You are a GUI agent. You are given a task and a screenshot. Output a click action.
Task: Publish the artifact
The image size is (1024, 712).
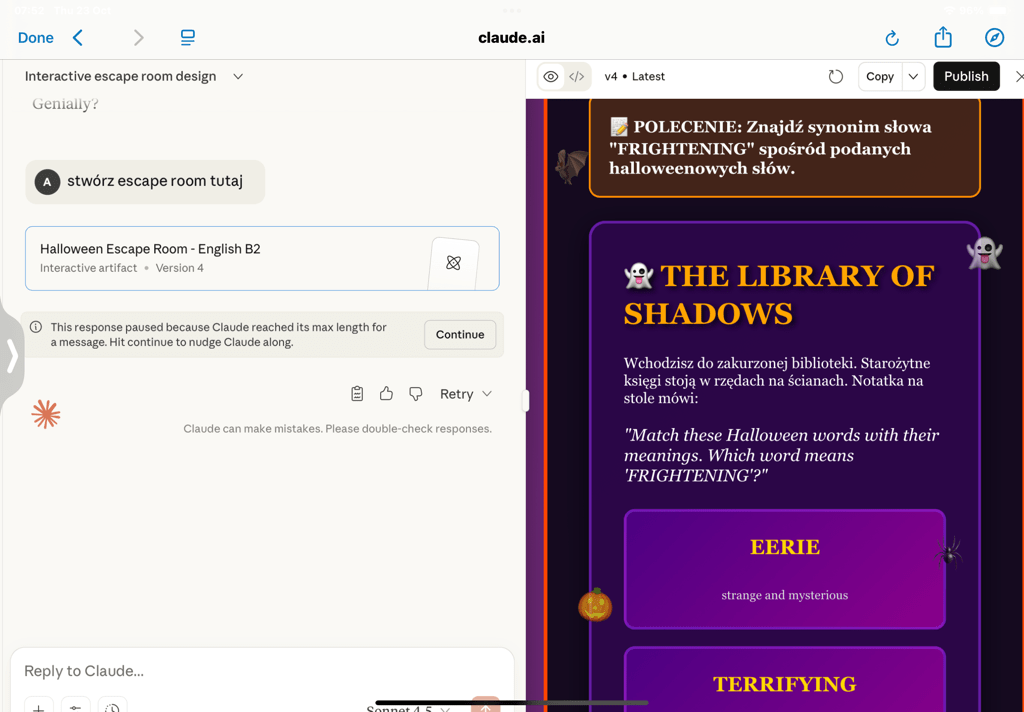tap(965, 77)
